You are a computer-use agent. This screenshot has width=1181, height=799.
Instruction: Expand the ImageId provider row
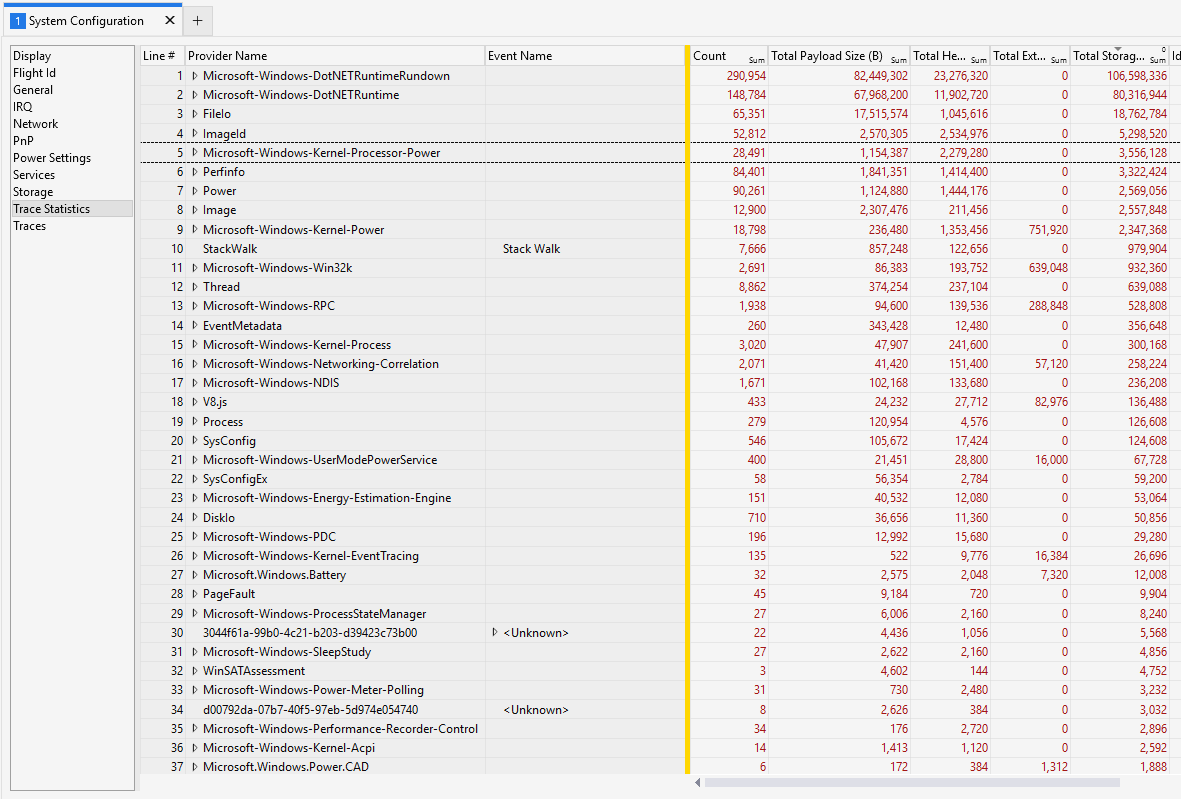(194, 133)
